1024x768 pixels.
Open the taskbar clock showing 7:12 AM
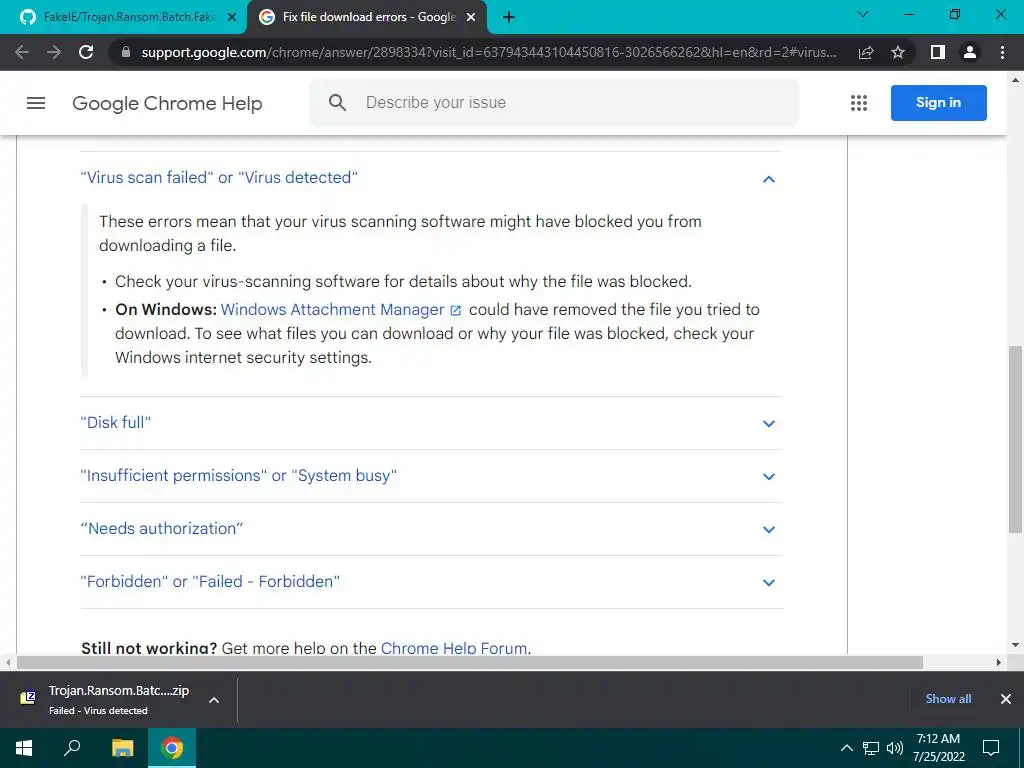click(x=938, y=748)
